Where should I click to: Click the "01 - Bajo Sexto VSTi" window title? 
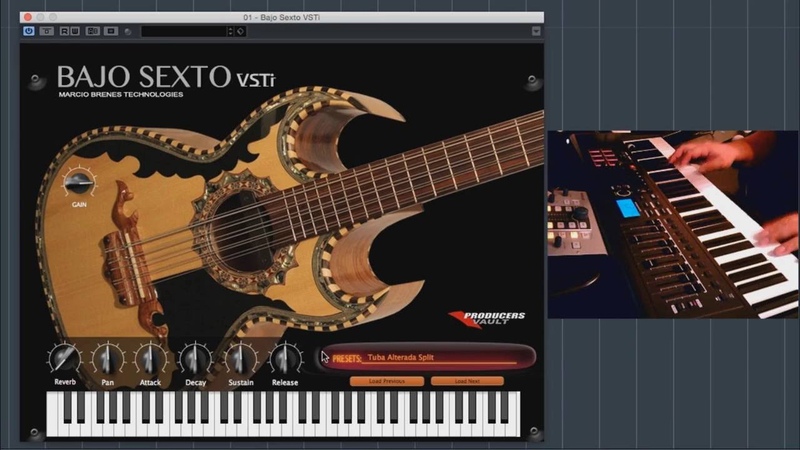281,17
